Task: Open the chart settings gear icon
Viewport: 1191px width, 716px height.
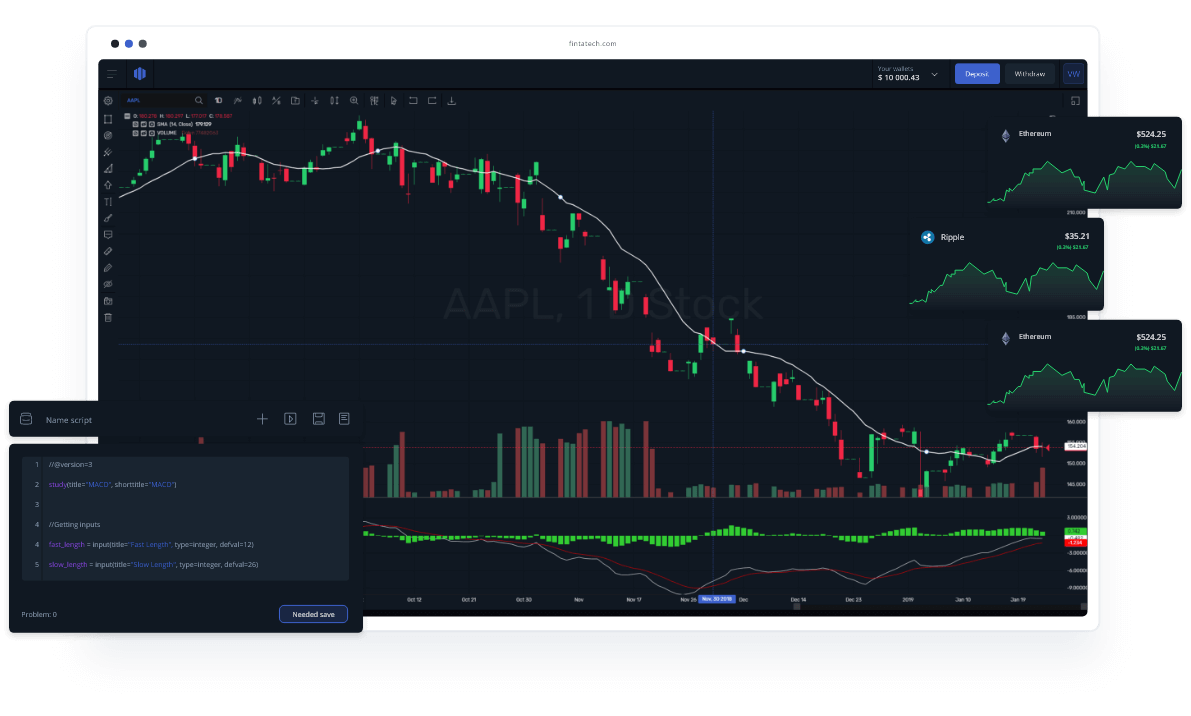Action: click(x=109, y=100)
